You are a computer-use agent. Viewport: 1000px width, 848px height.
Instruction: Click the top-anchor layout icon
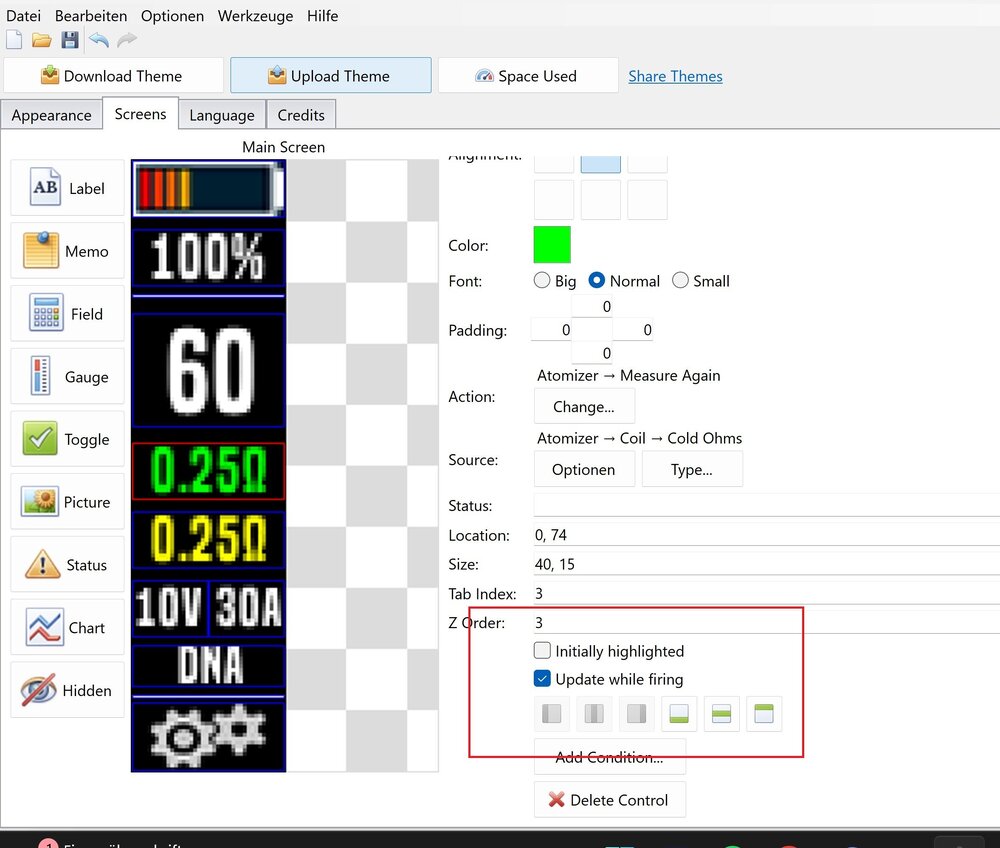764,713
